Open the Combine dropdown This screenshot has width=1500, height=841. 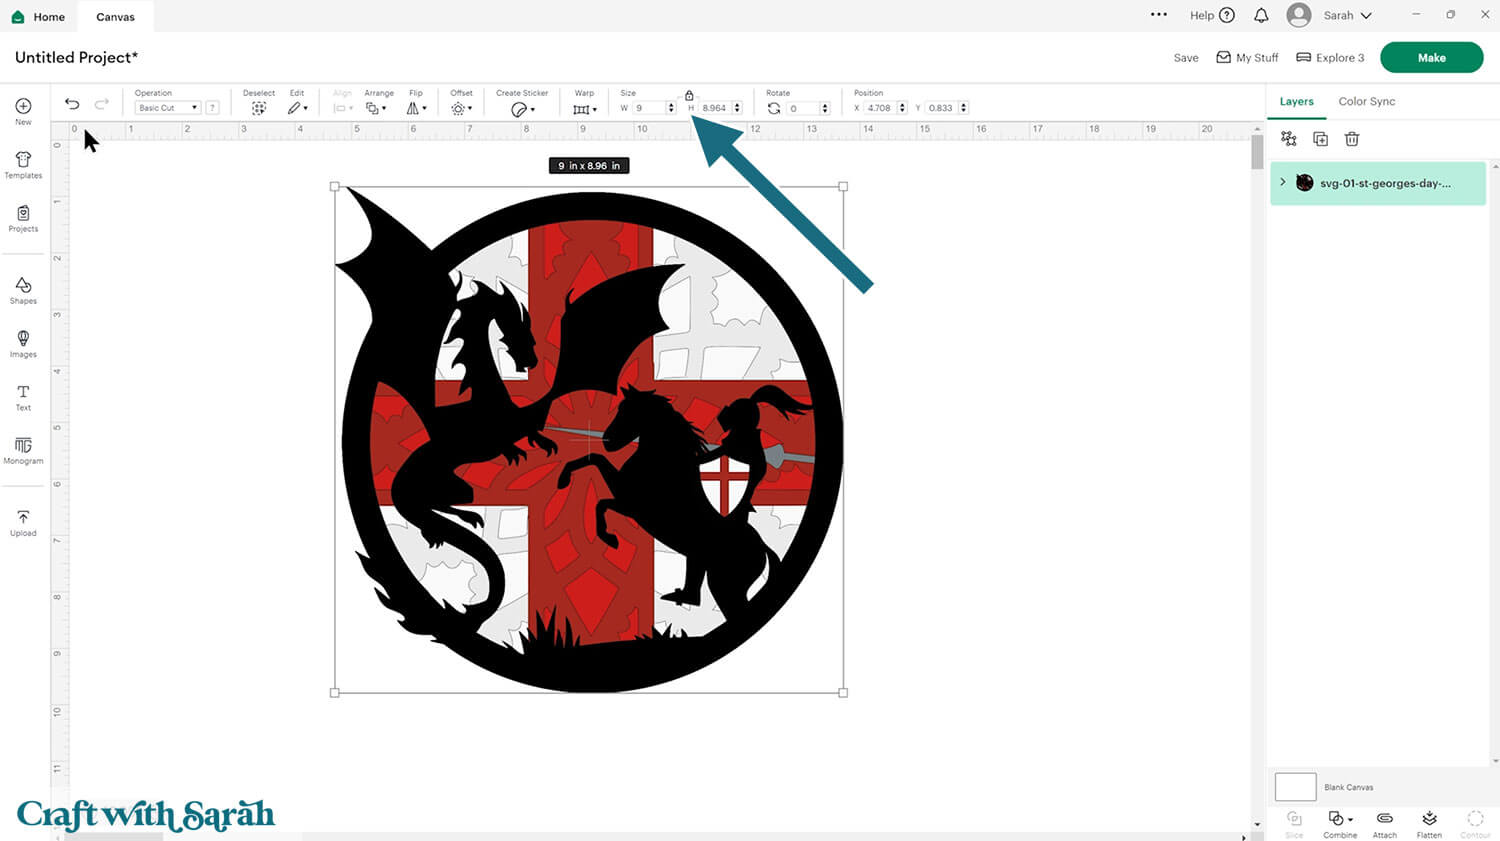(1340, 818)
